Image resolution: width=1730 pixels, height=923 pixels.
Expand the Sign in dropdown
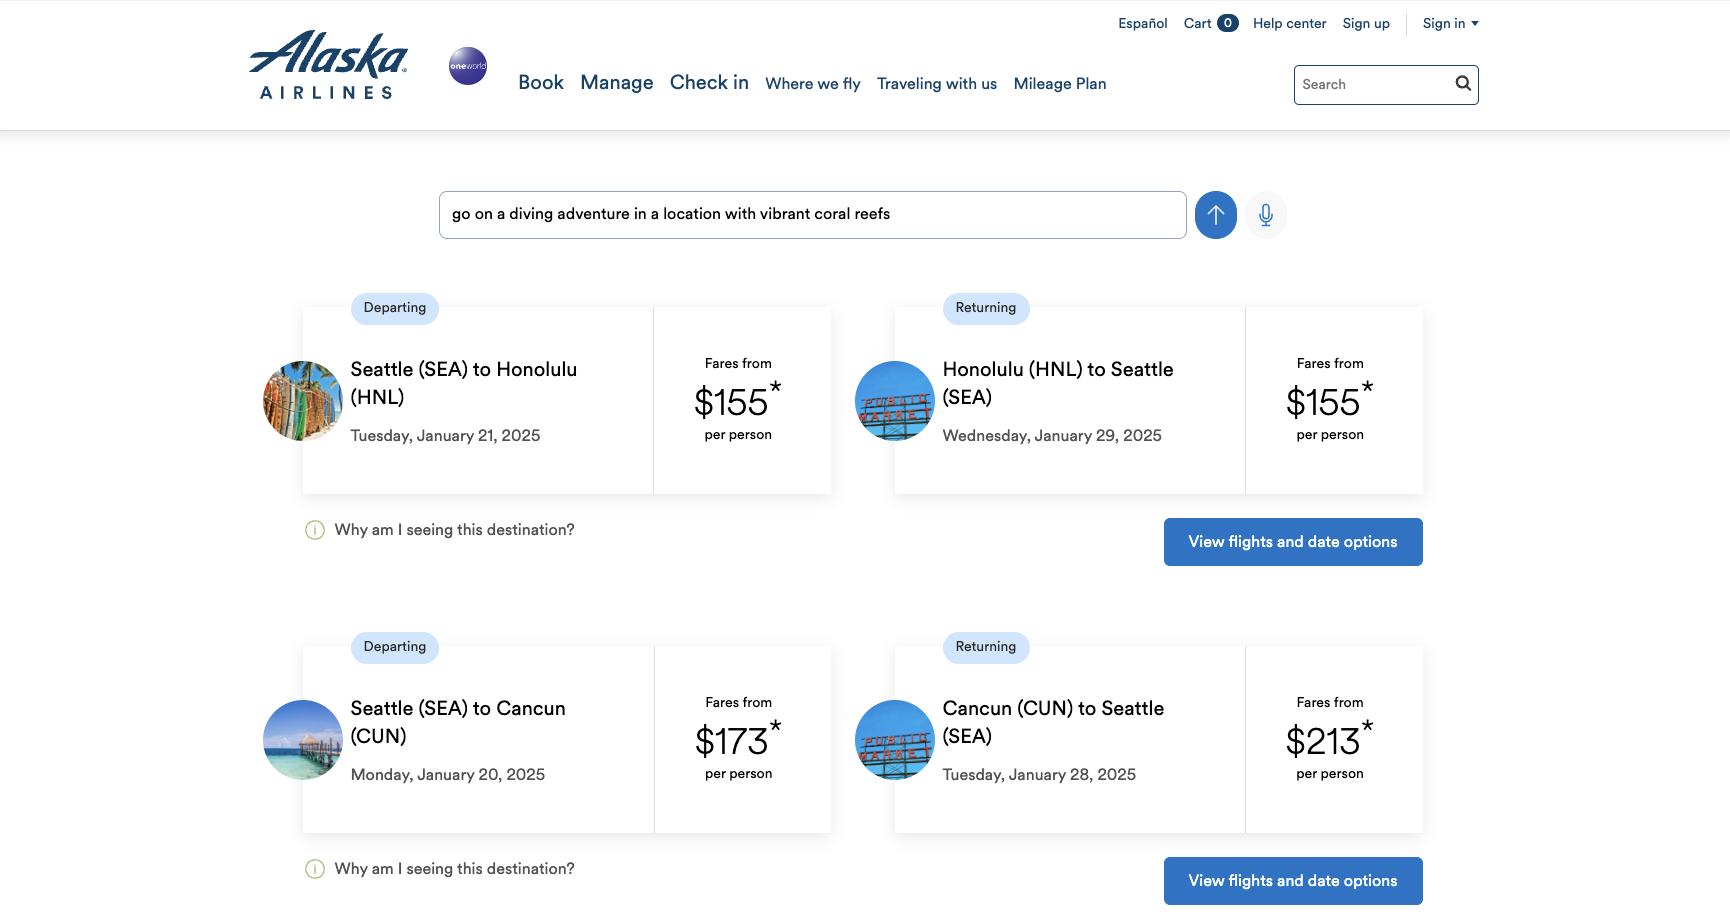click(1450, 23)
